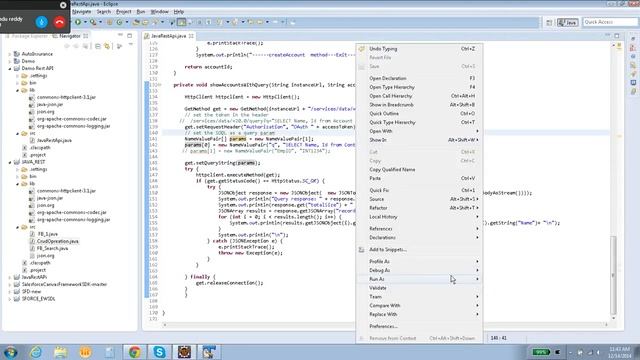This screenshot has height=360, width=640.
Task: Collapse the Demo Rest API project
Action: [x=9, y=68]
